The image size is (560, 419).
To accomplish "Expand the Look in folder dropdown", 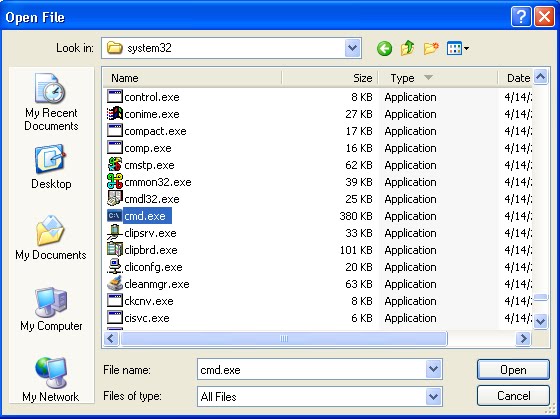I will 352,48.
